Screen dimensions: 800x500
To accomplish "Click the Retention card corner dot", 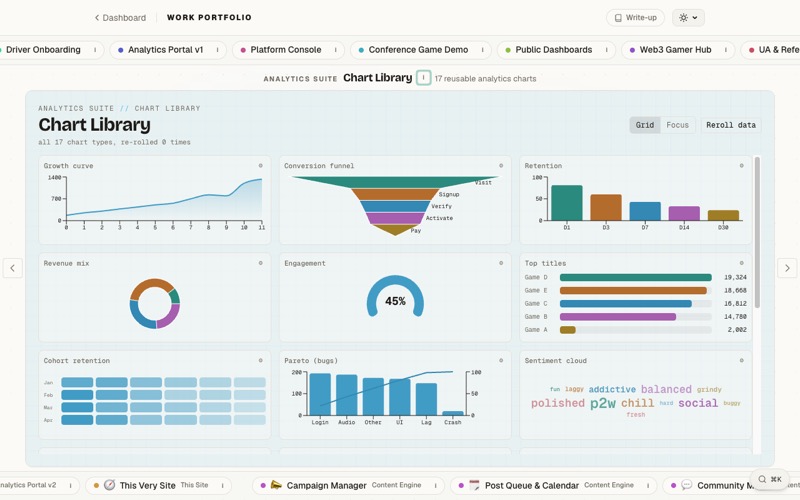I will coord(741,166).
